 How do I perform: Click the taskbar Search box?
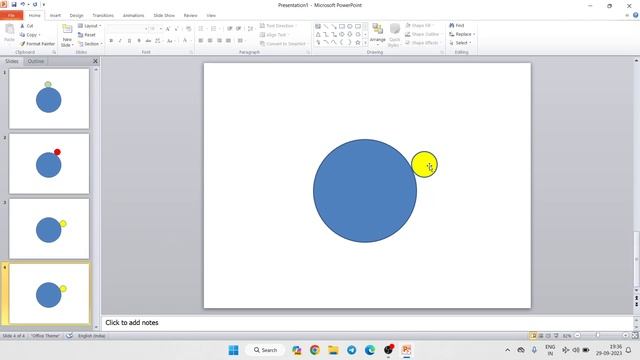point(265,350)
